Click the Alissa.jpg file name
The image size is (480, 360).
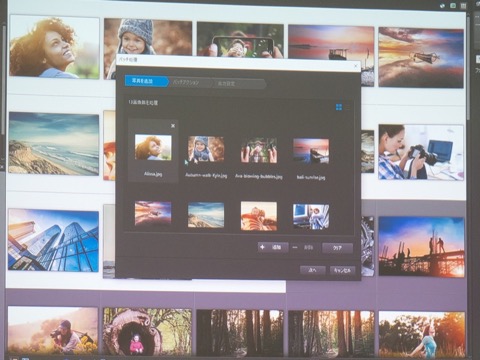[153, 174]
